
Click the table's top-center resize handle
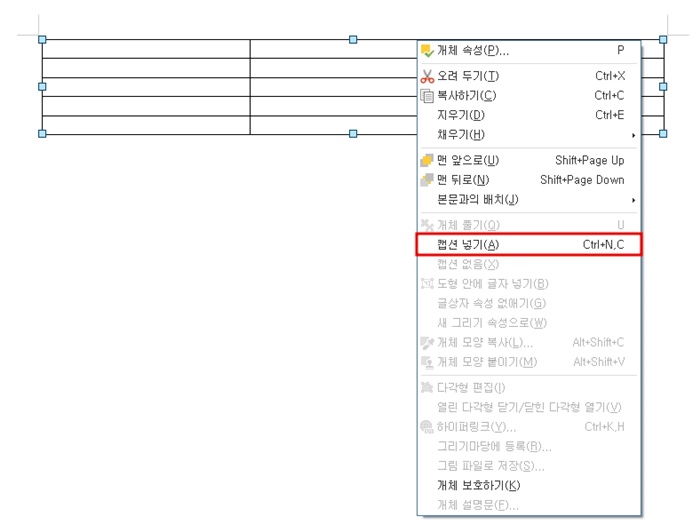(353, 40)
